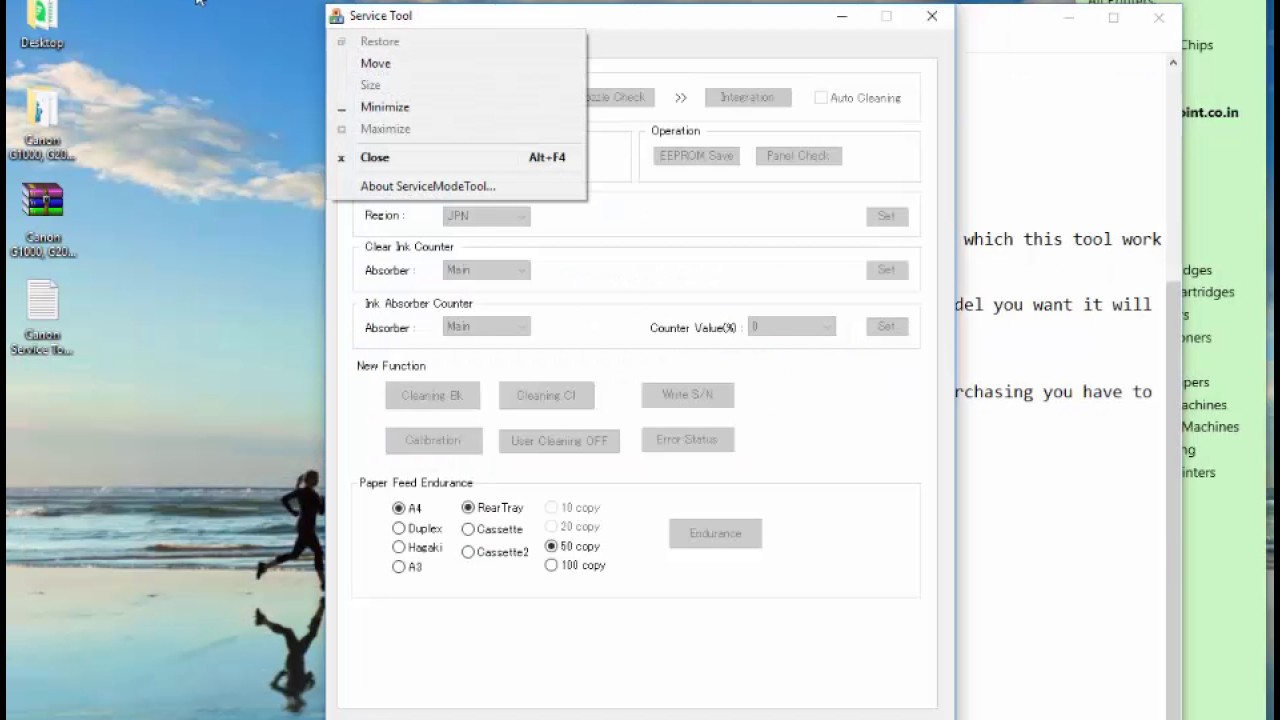Minimize the Service Tool window from title bar

point(842,16)
